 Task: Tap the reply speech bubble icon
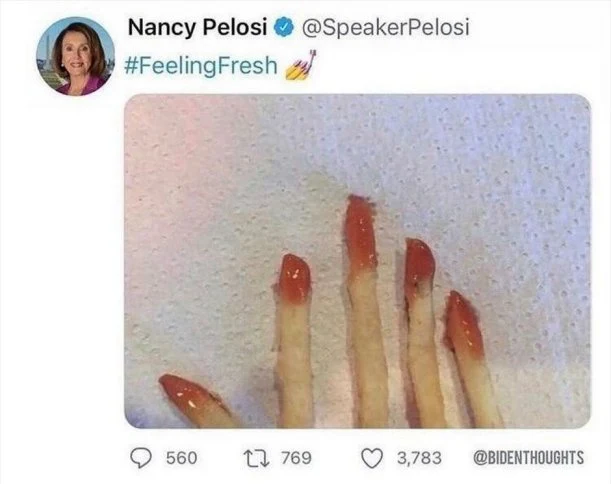point(141,458)
